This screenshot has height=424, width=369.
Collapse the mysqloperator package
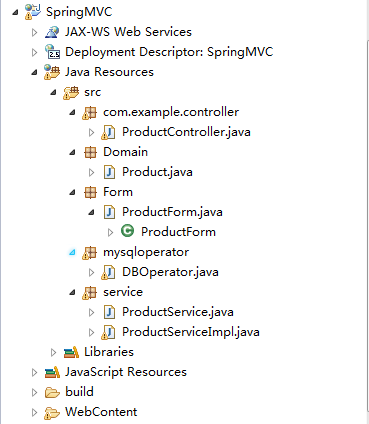click(x=72, y=253)
